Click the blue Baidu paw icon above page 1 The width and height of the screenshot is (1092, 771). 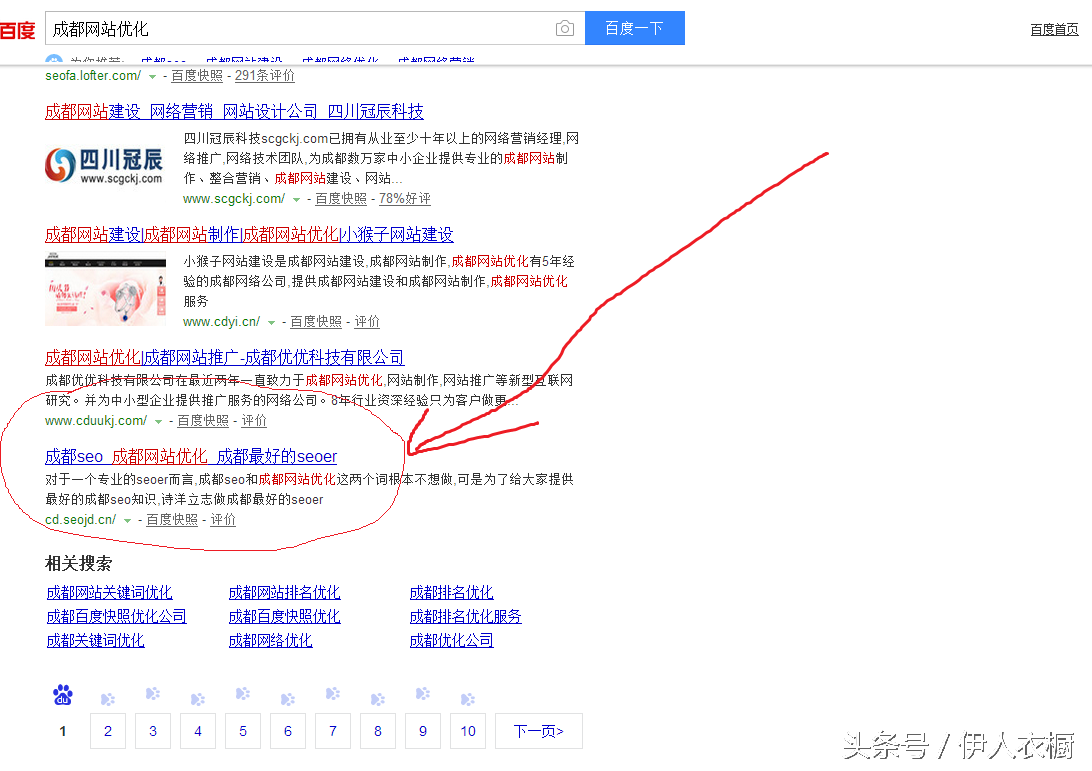tap(62, 694)
